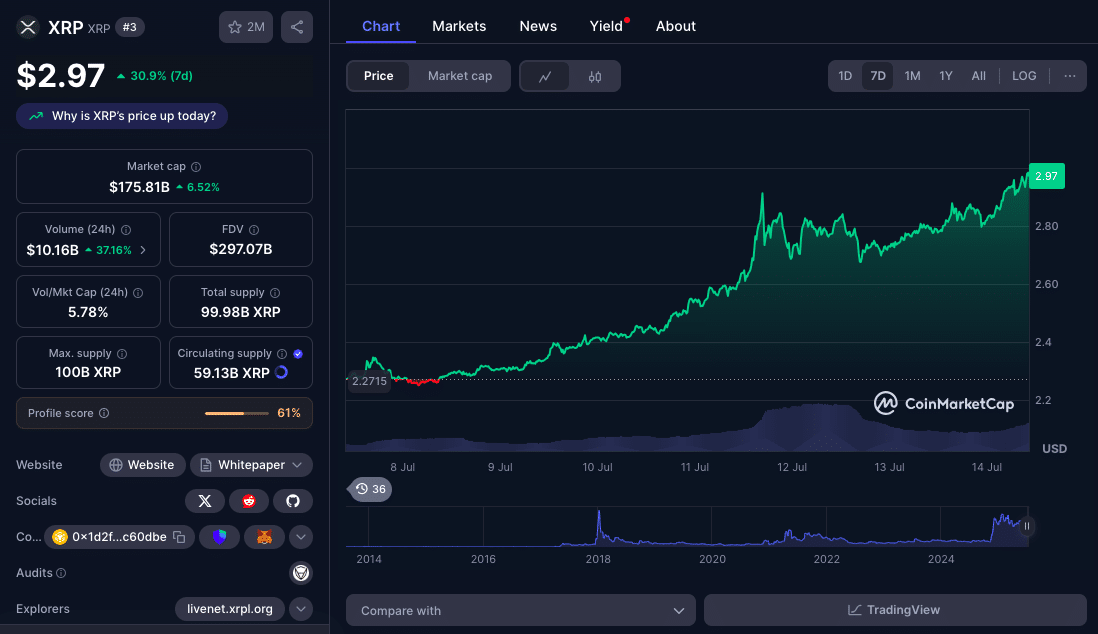Click the verified circulating supply badge
Image resolution: width=1098 pixels, height=634 pixels.
pyautogui.click(x=298, y=354)
